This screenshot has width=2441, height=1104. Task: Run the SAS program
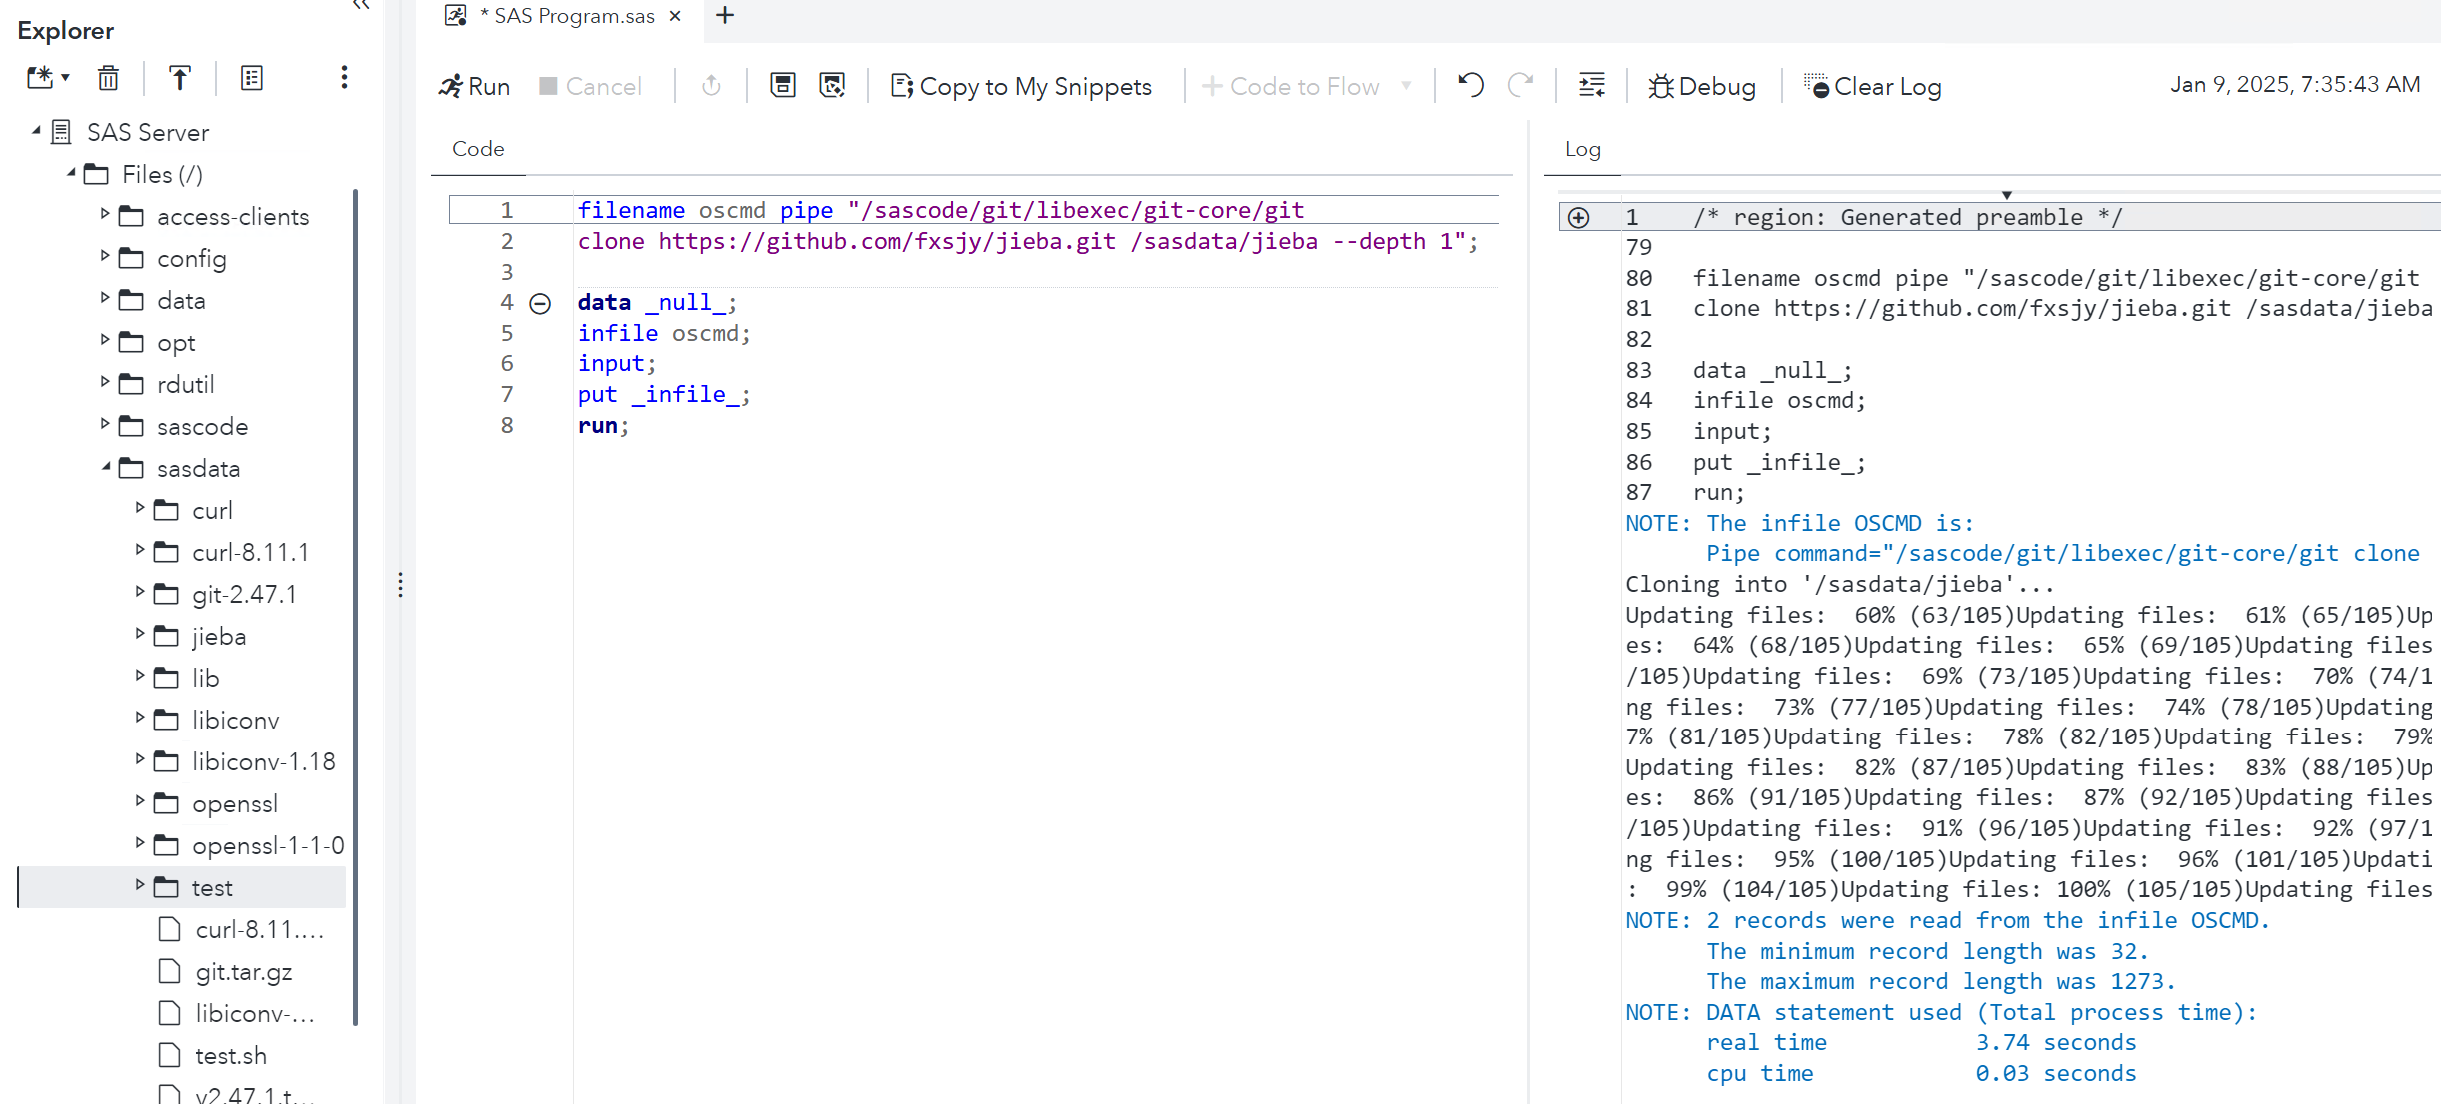474,86
